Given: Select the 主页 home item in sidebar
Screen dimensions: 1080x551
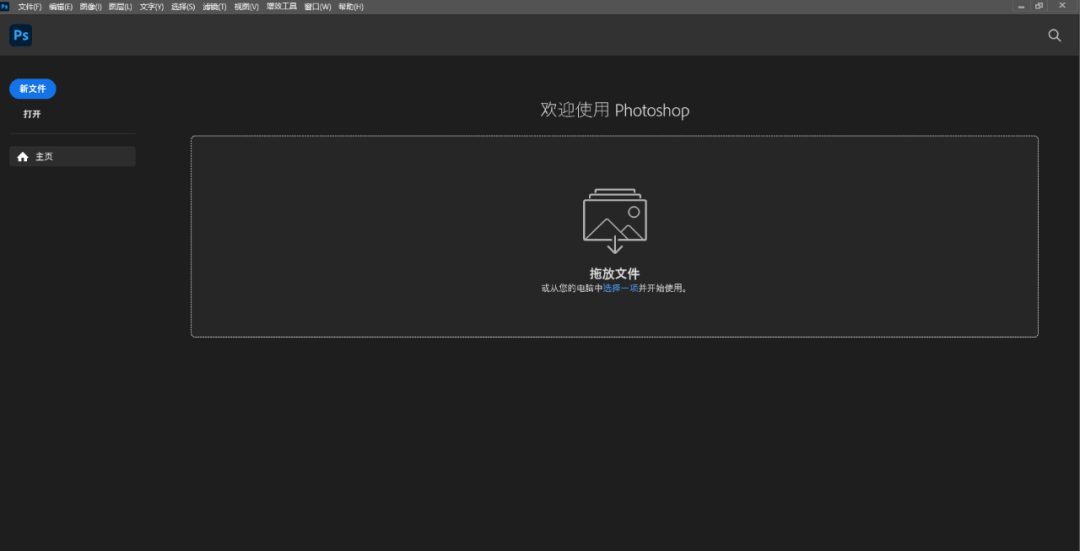Looking at the screenshot, I should coord(72,157).
